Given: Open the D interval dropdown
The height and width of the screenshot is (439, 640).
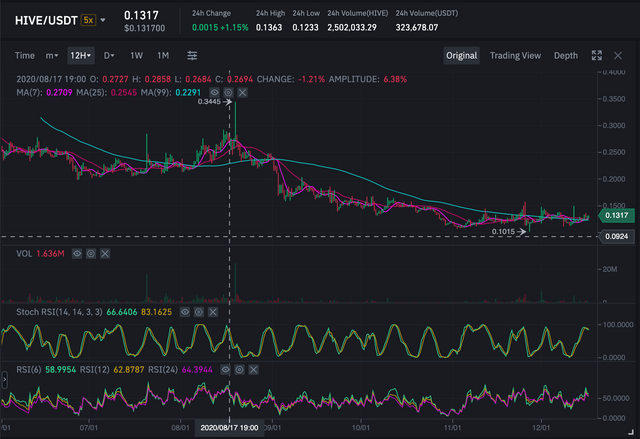Looking at the screenshot, I should click(109, 55).
